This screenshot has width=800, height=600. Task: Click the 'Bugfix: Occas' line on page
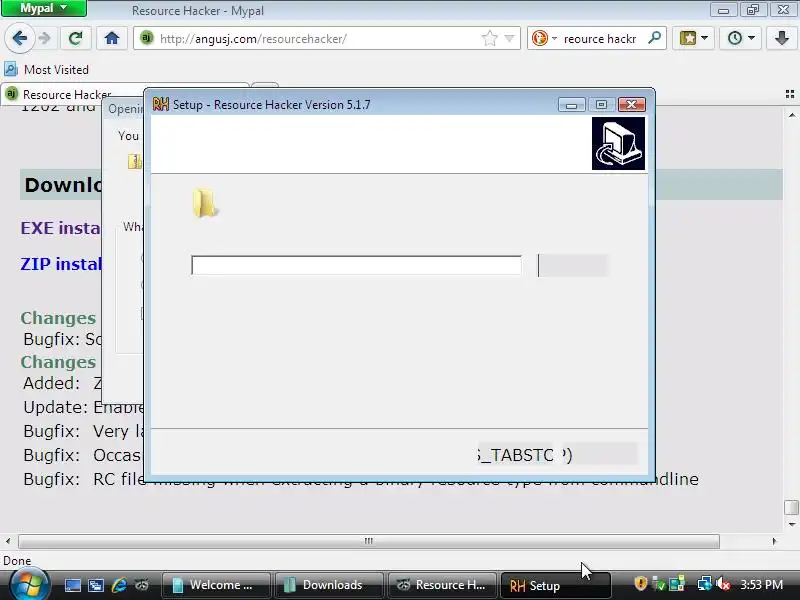[x=82, y=455]
